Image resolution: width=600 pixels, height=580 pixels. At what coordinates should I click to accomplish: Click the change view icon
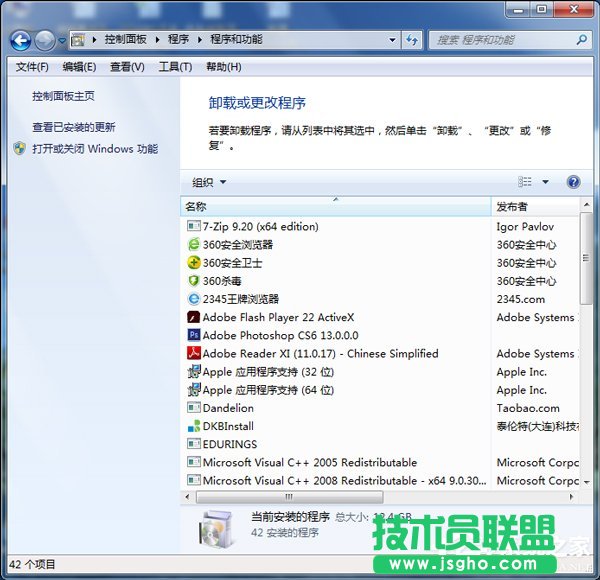pos(525,182)
